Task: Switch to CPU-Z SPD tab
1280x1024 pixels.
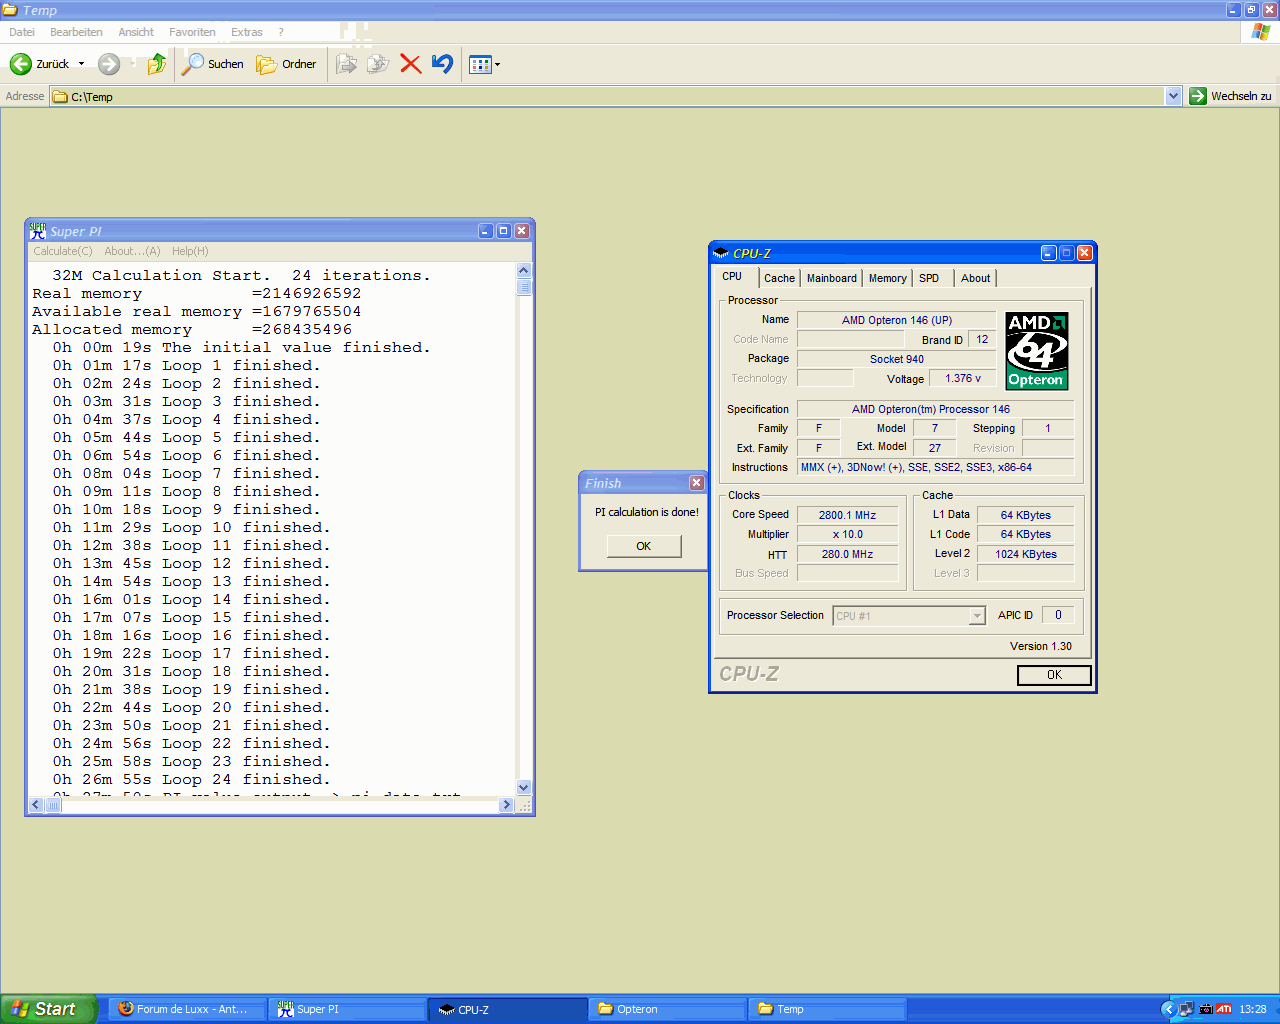Action: pyautogui.click(x=929, y=278)
